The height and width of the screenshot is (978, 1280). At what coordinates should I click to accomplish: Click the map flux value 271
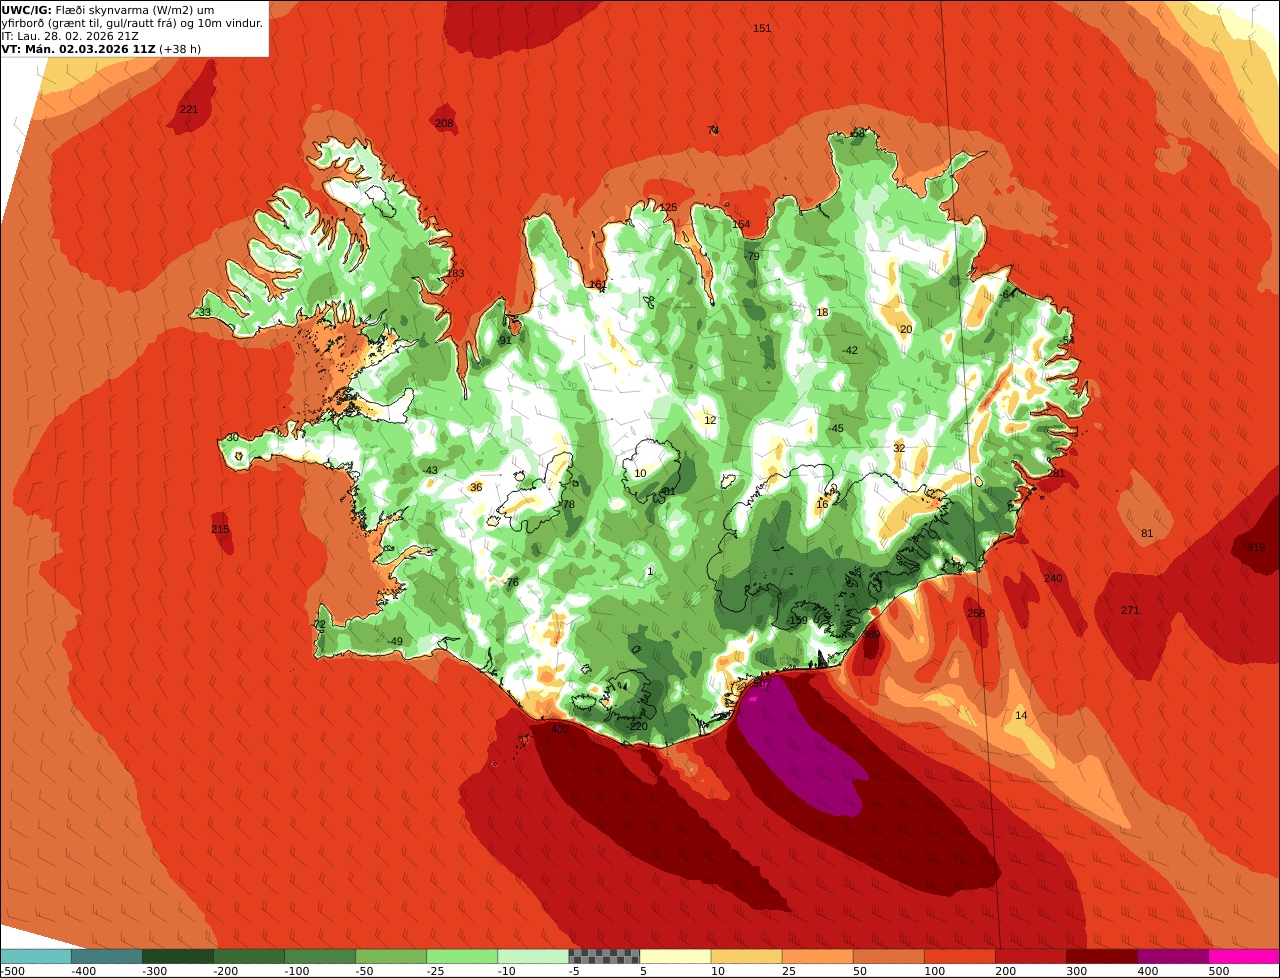1130,610
